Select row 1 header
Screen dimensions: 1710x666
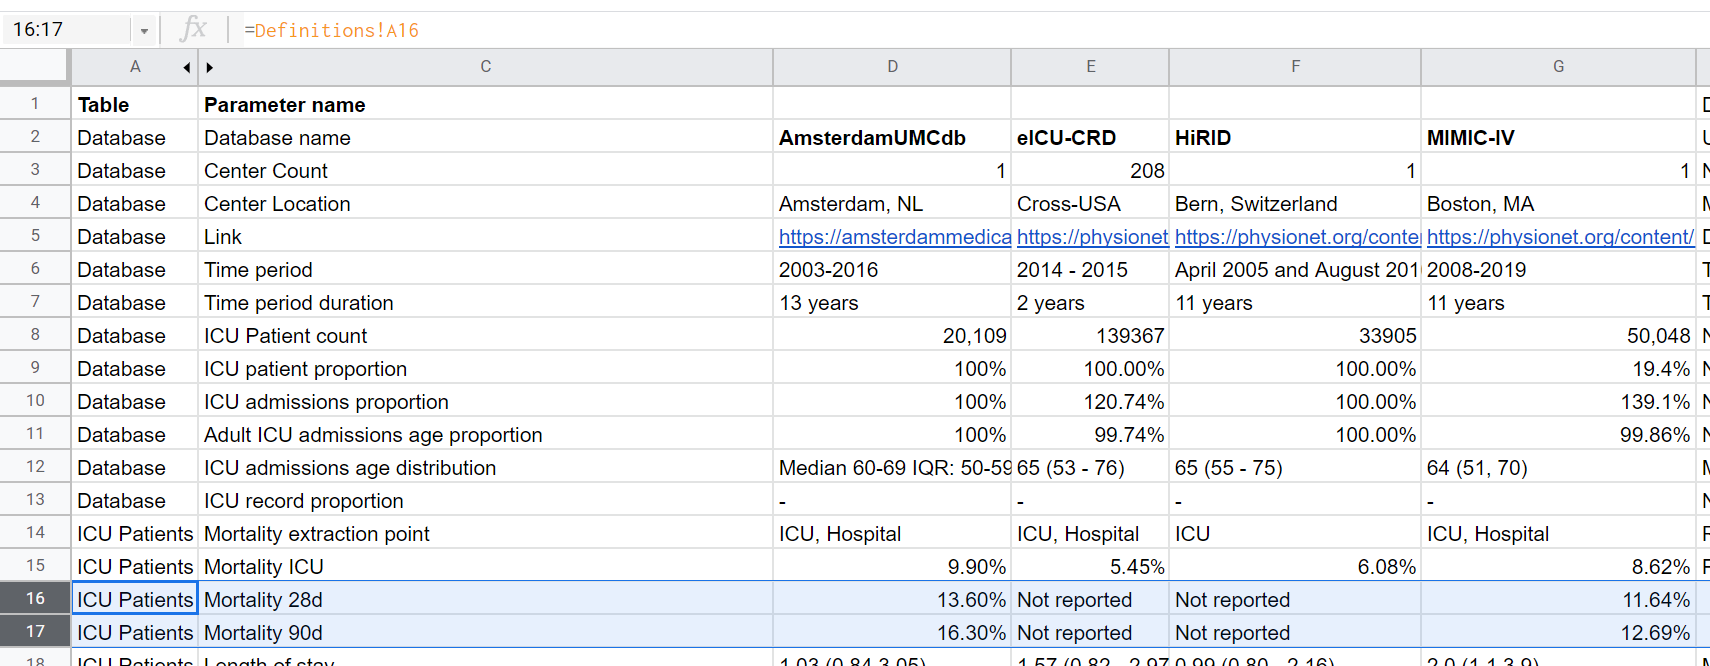35,103
